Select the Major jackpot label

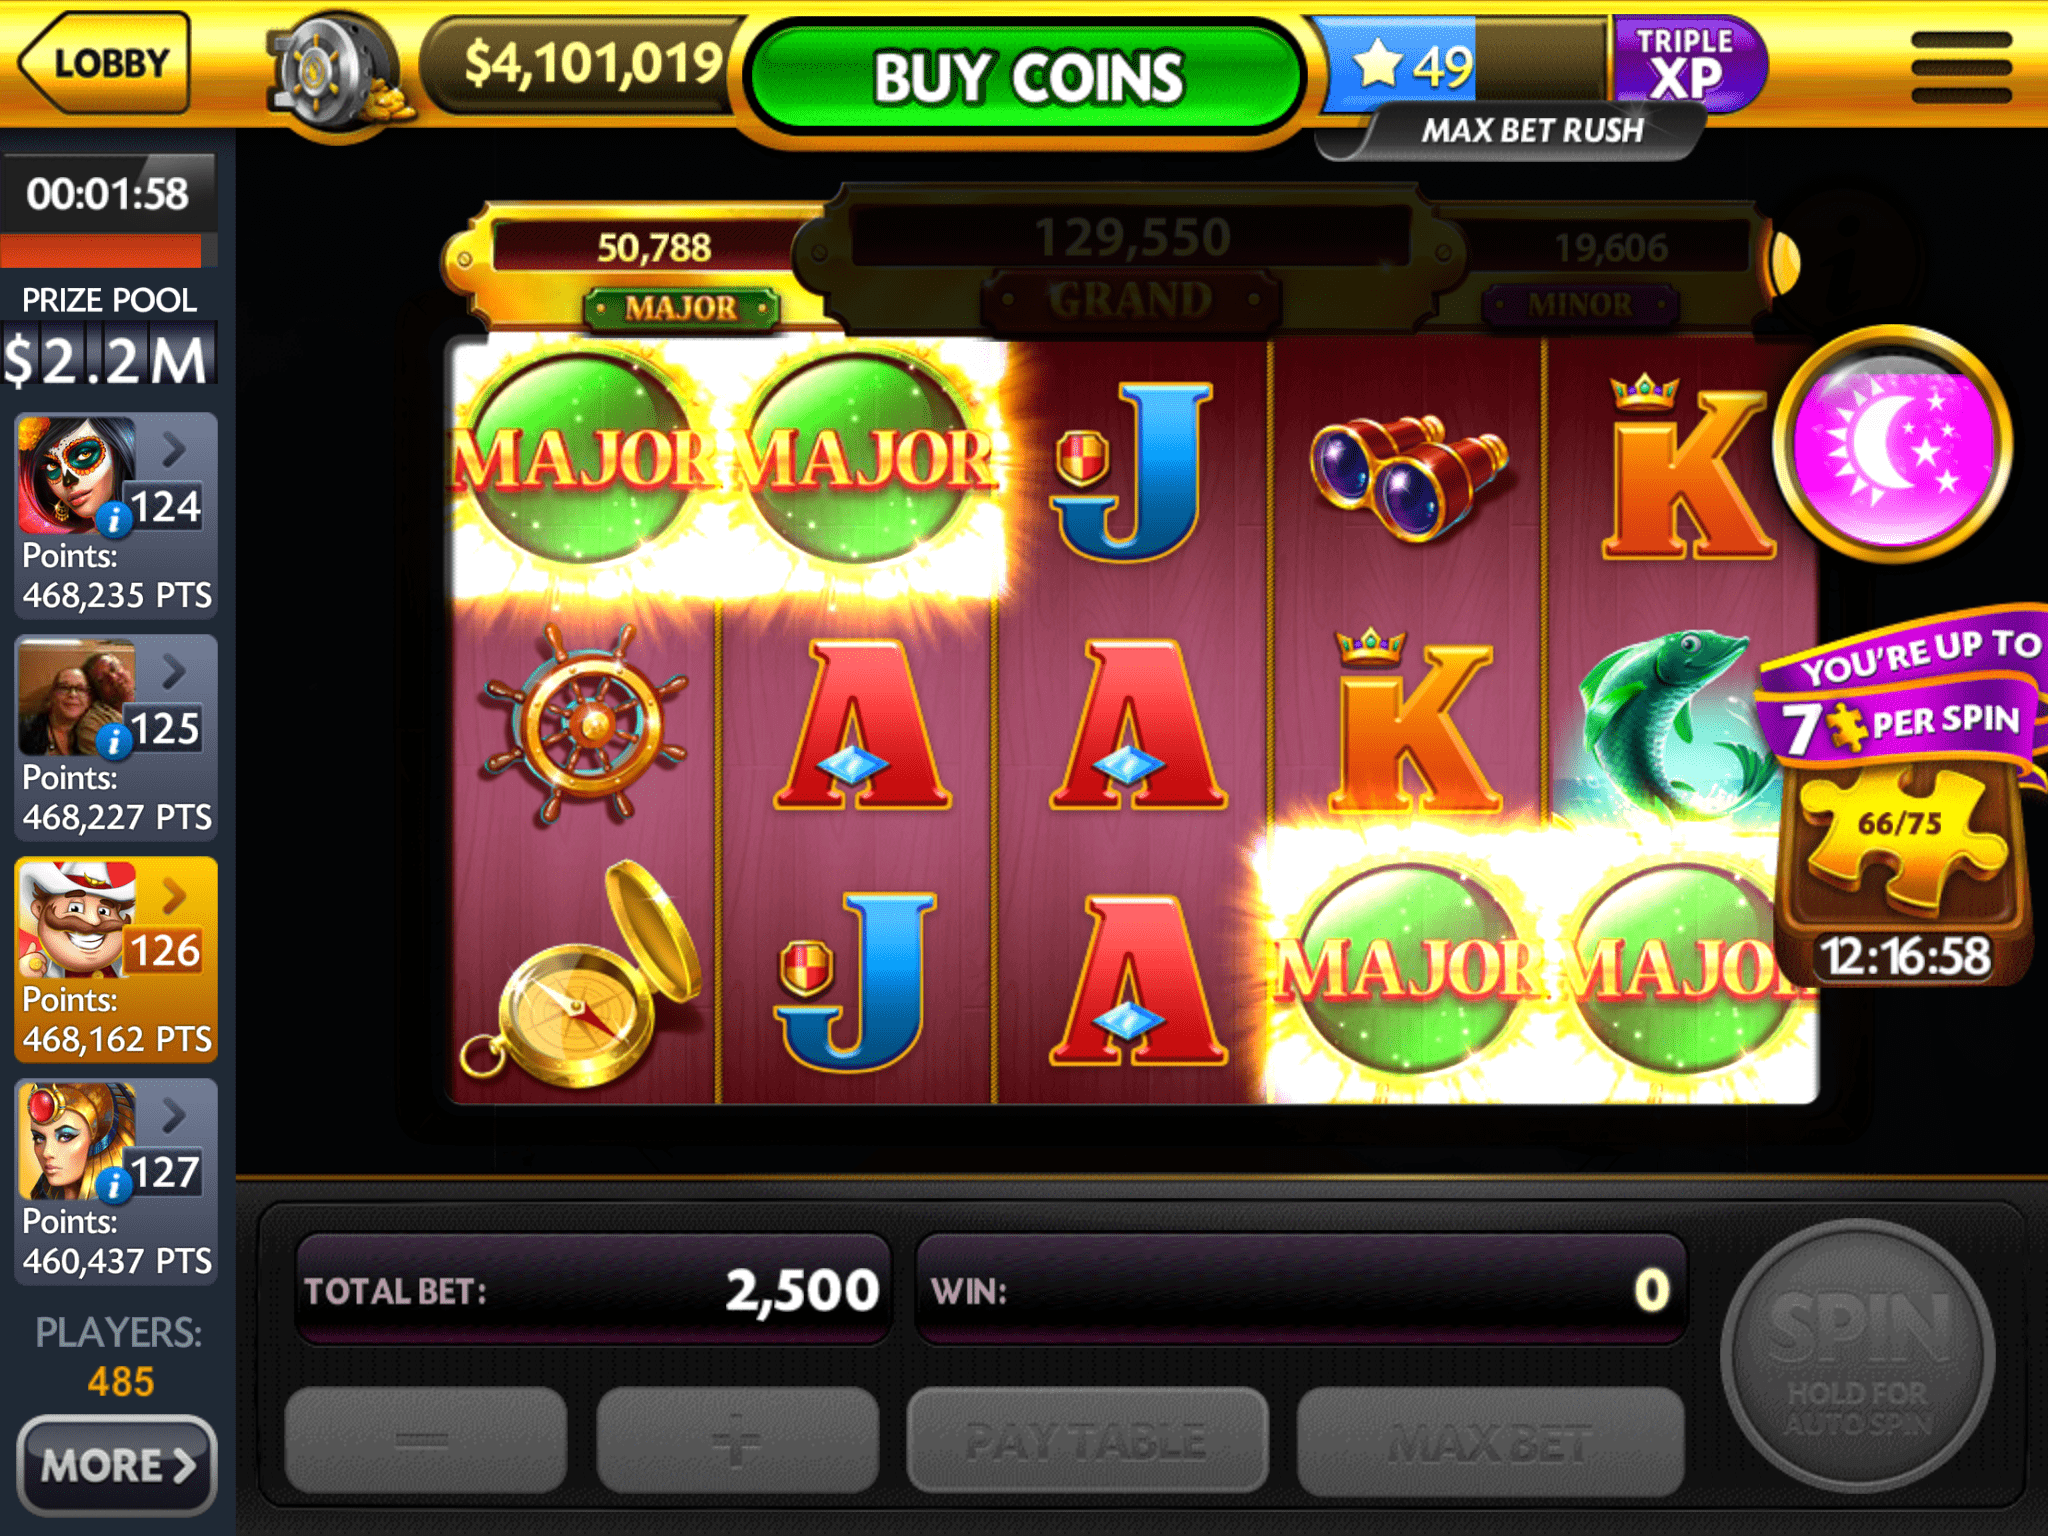point(681,307)
